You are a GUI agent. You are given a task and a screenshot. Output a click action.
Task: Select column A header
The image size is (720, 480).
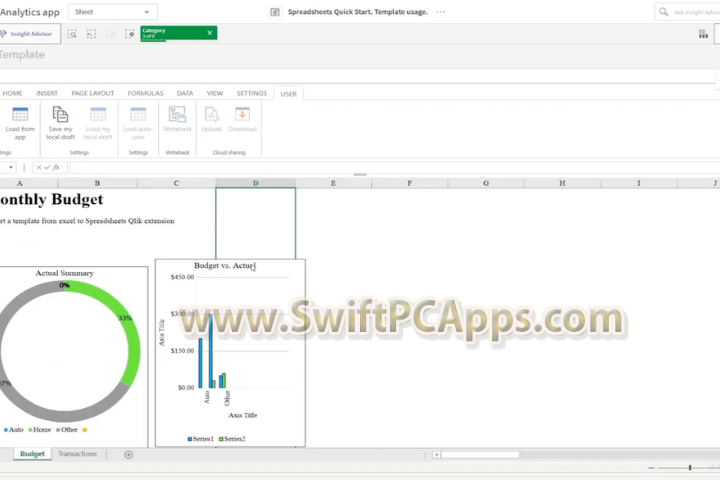click(19, 183)
